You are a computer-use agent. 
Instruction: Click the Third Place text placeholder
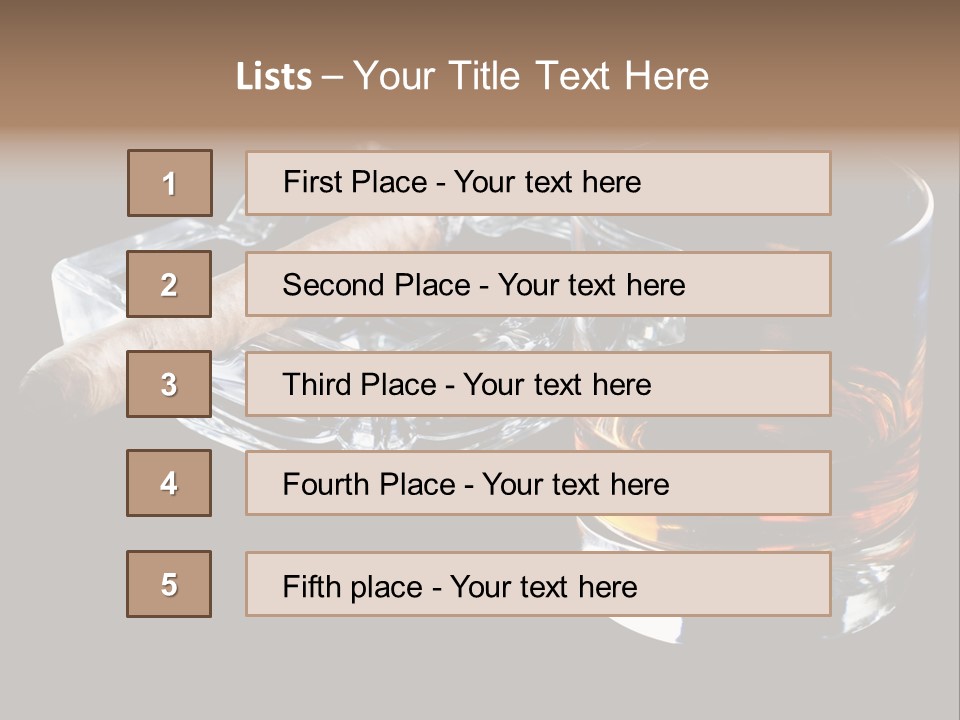coord(538,384)
